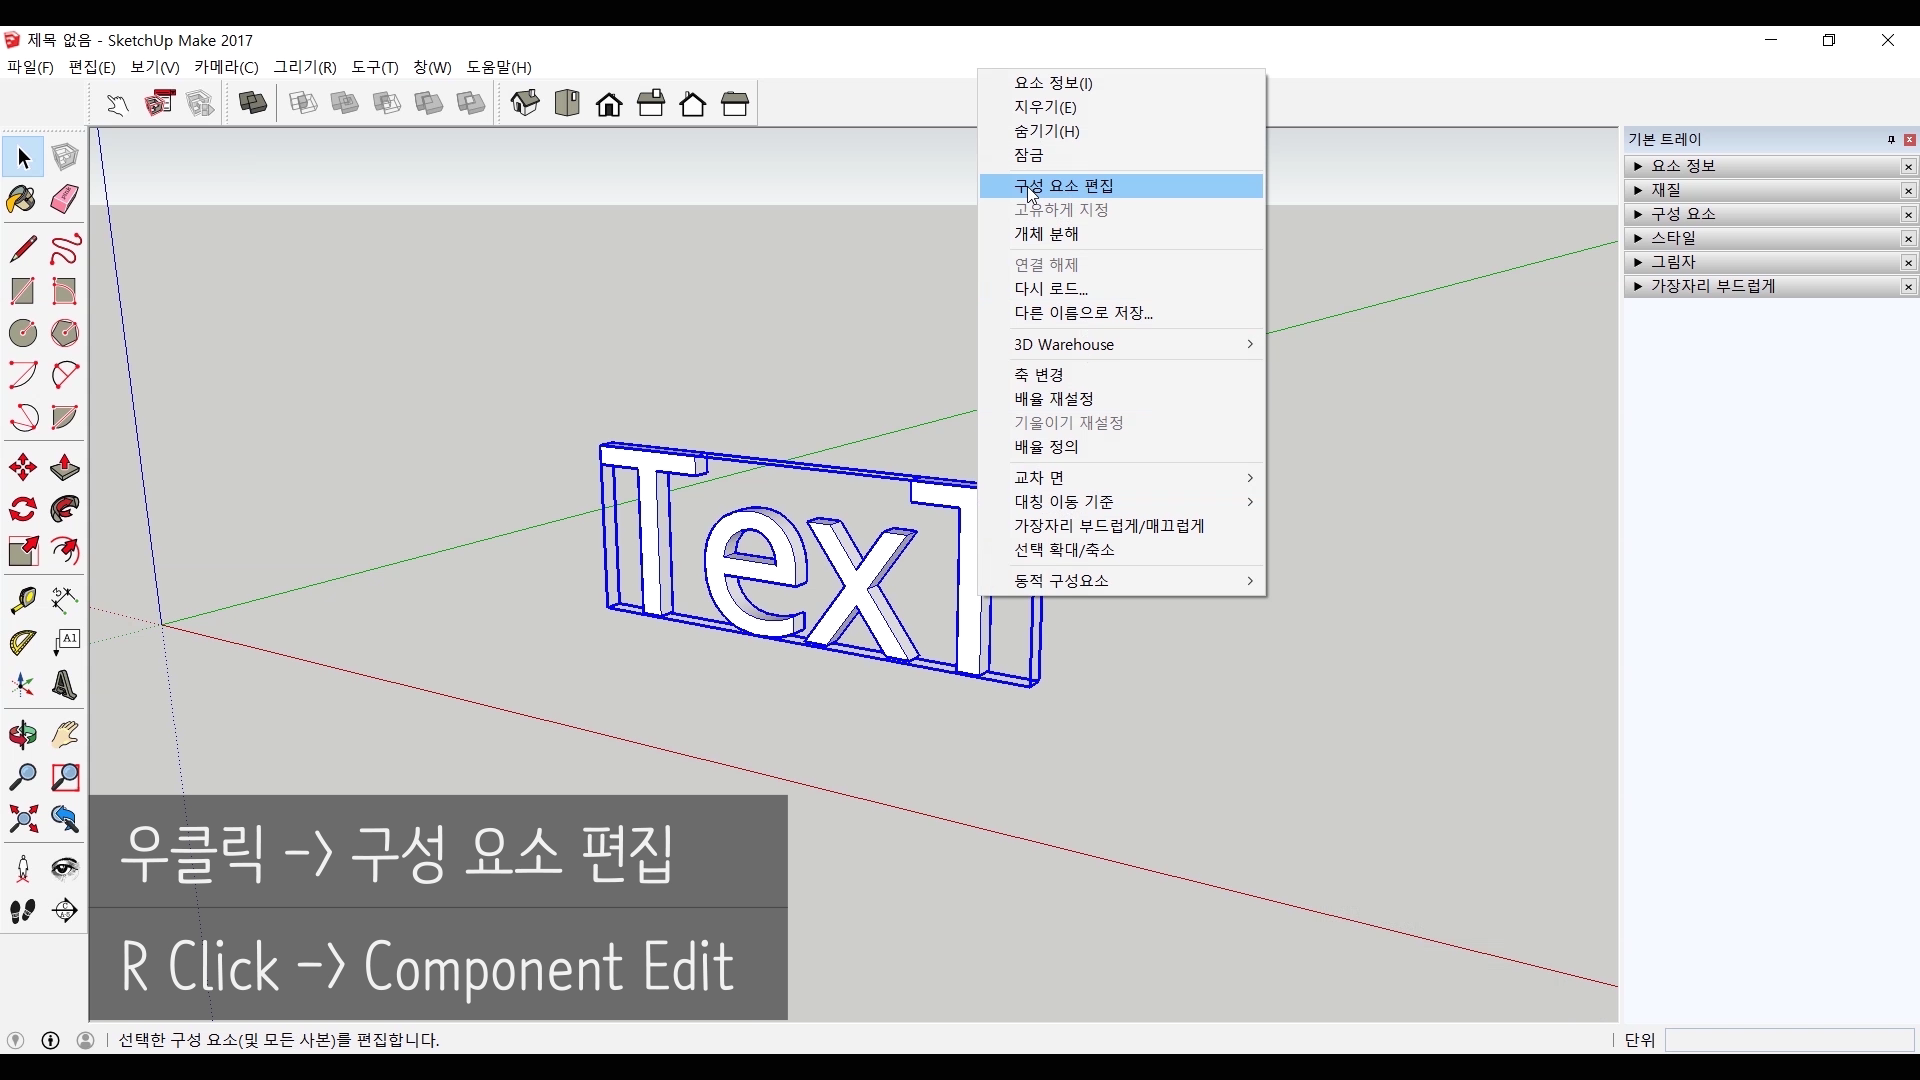
Task: Click the 단위 measurements input box
Action: 1788,1040
